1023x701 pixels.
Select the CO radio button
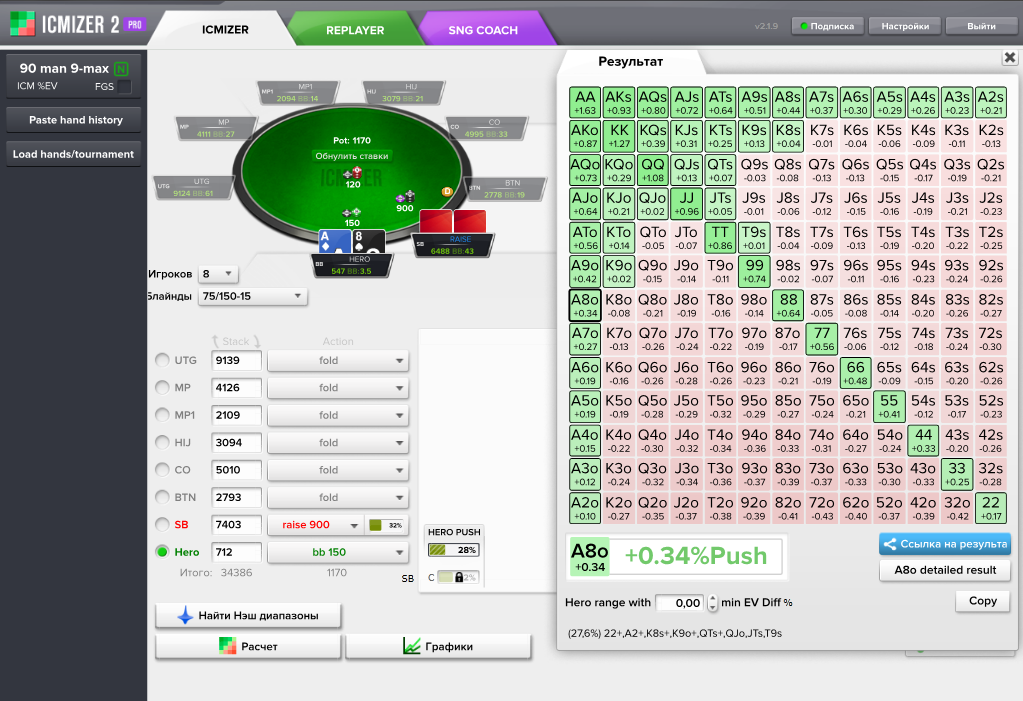162,470
